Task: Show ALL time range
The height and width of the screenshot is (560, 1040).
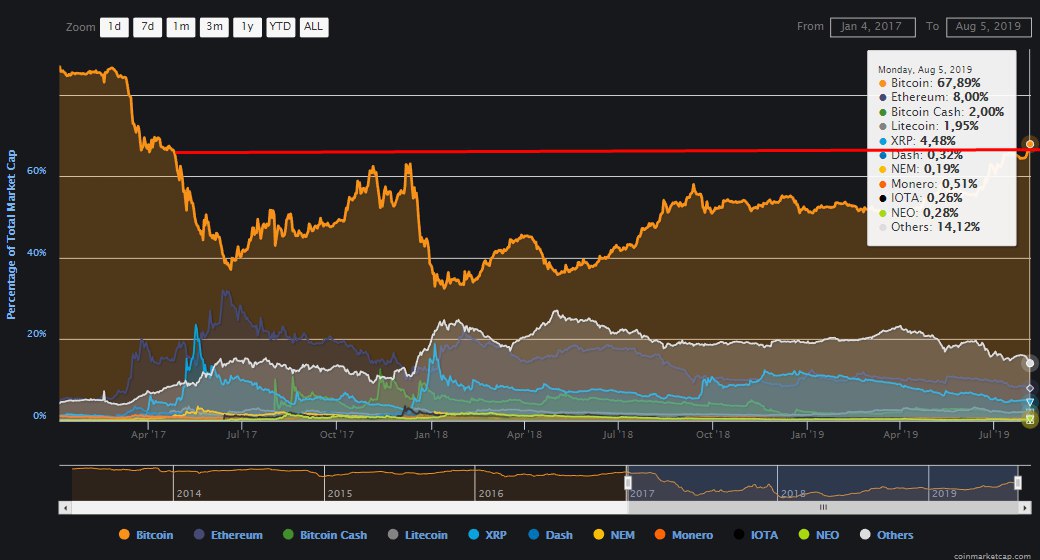Action: (314, 27)
